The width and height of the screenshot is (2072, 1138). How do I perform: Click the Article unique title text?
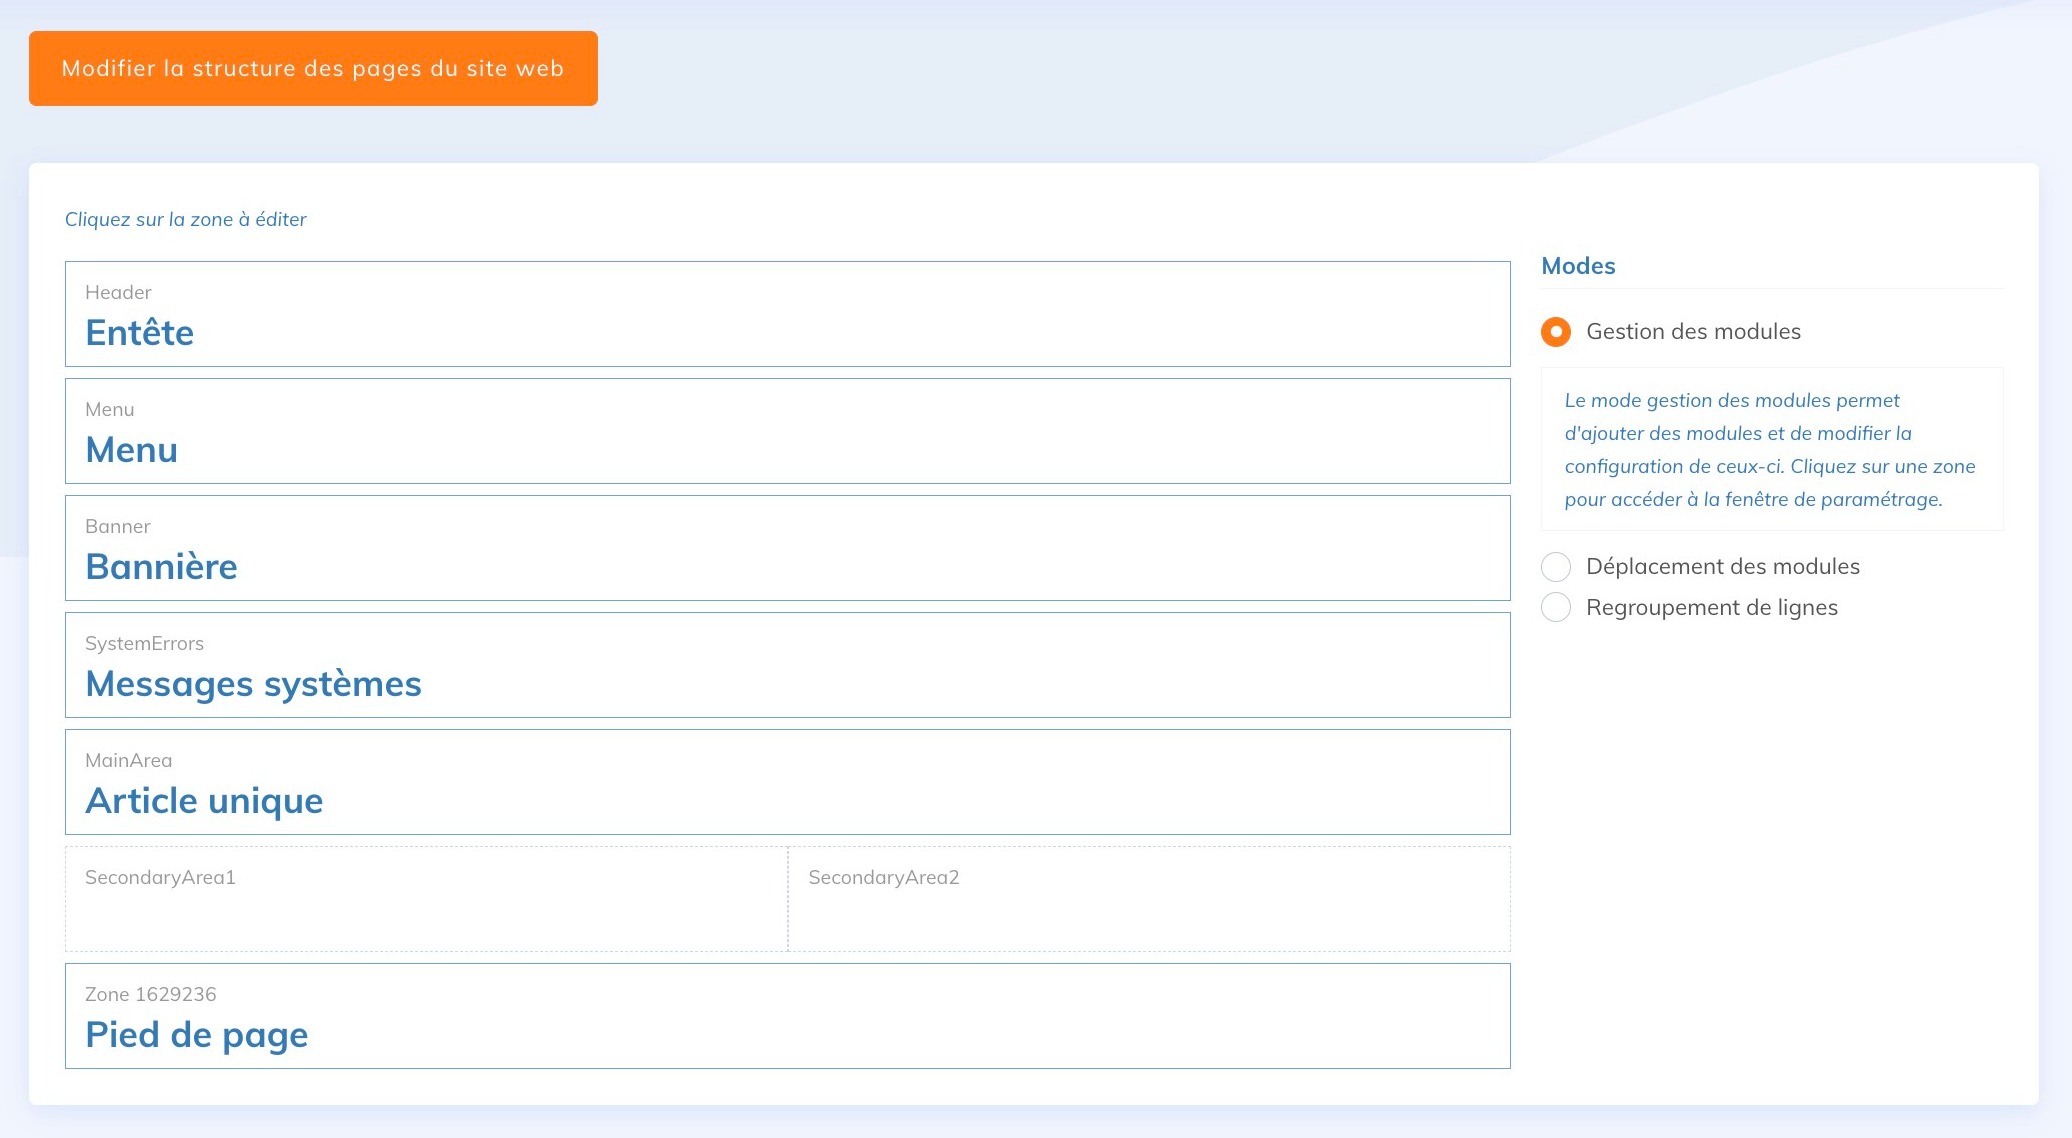pyautogui.click(x=205, y=801)
